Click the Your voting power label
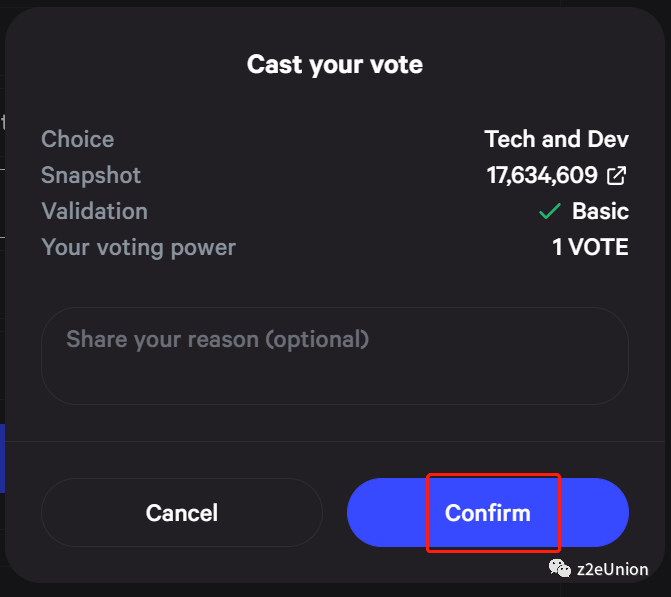Image resolution: width=671 pixels, height=597 pixels. [138, 247]
